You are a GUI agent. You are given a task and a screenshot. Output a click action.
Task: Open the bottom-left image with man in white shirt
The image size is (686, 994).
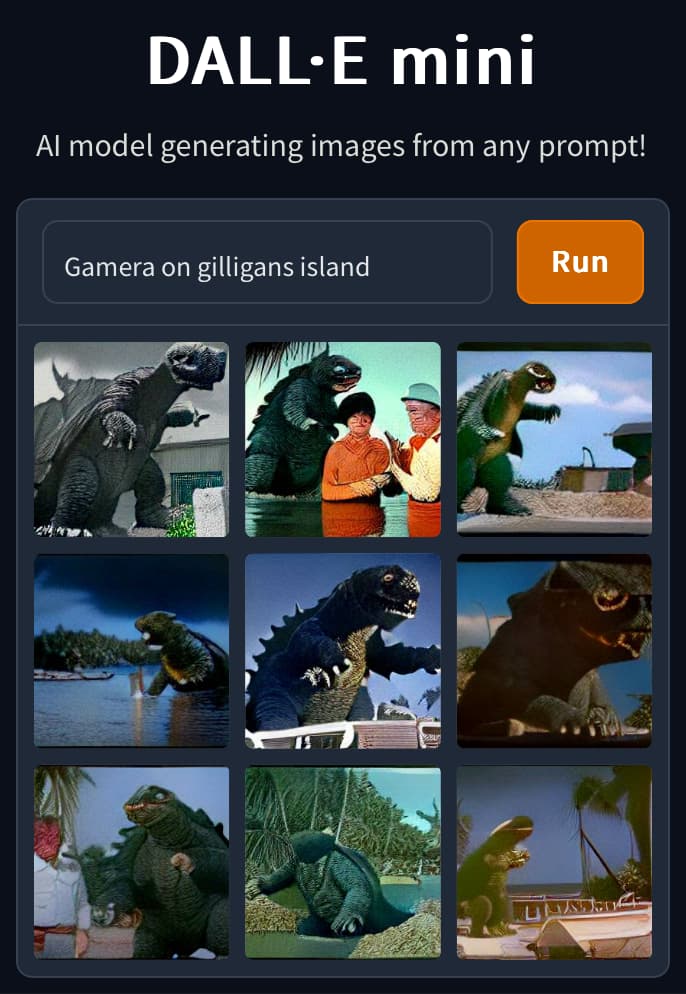pos(131,862)
